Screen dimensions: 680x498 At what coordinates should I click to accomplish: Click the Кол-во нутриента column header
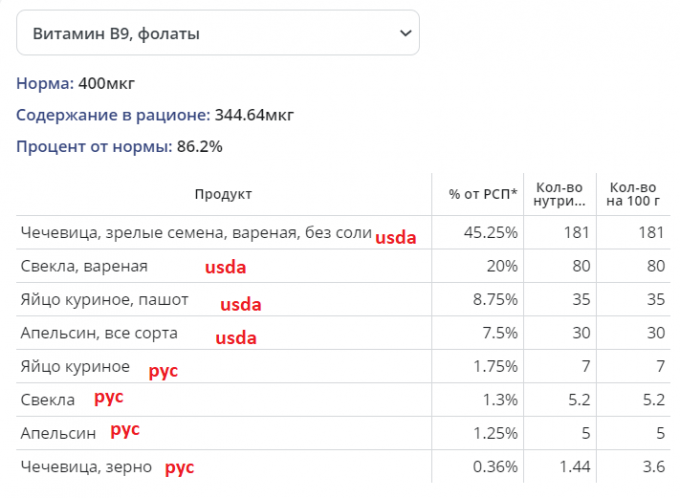point(560,194)
